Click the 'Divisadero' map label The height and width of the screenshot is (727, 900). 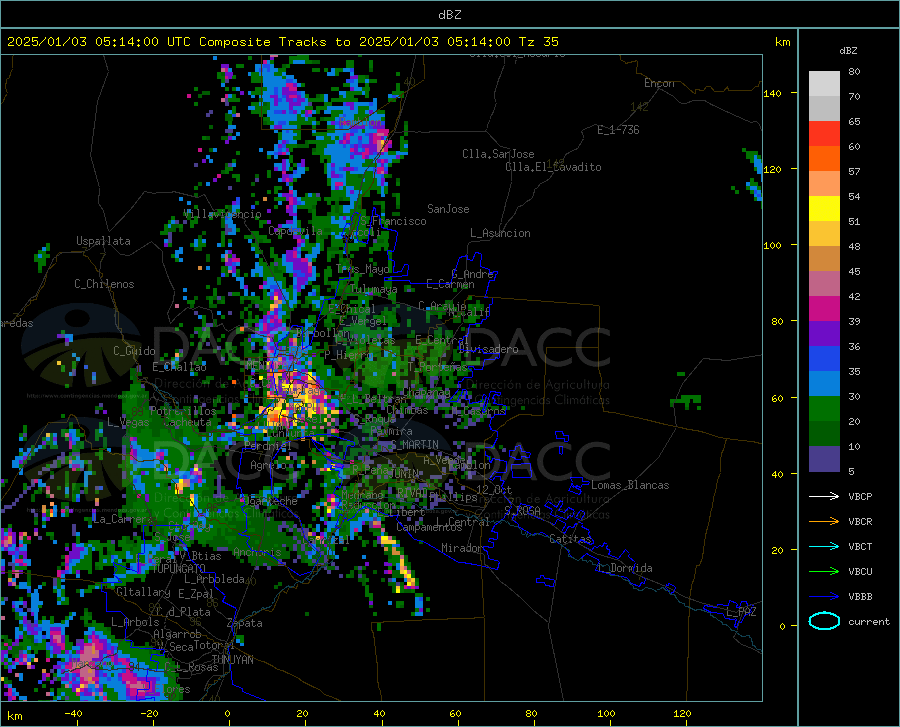[488, 349]
